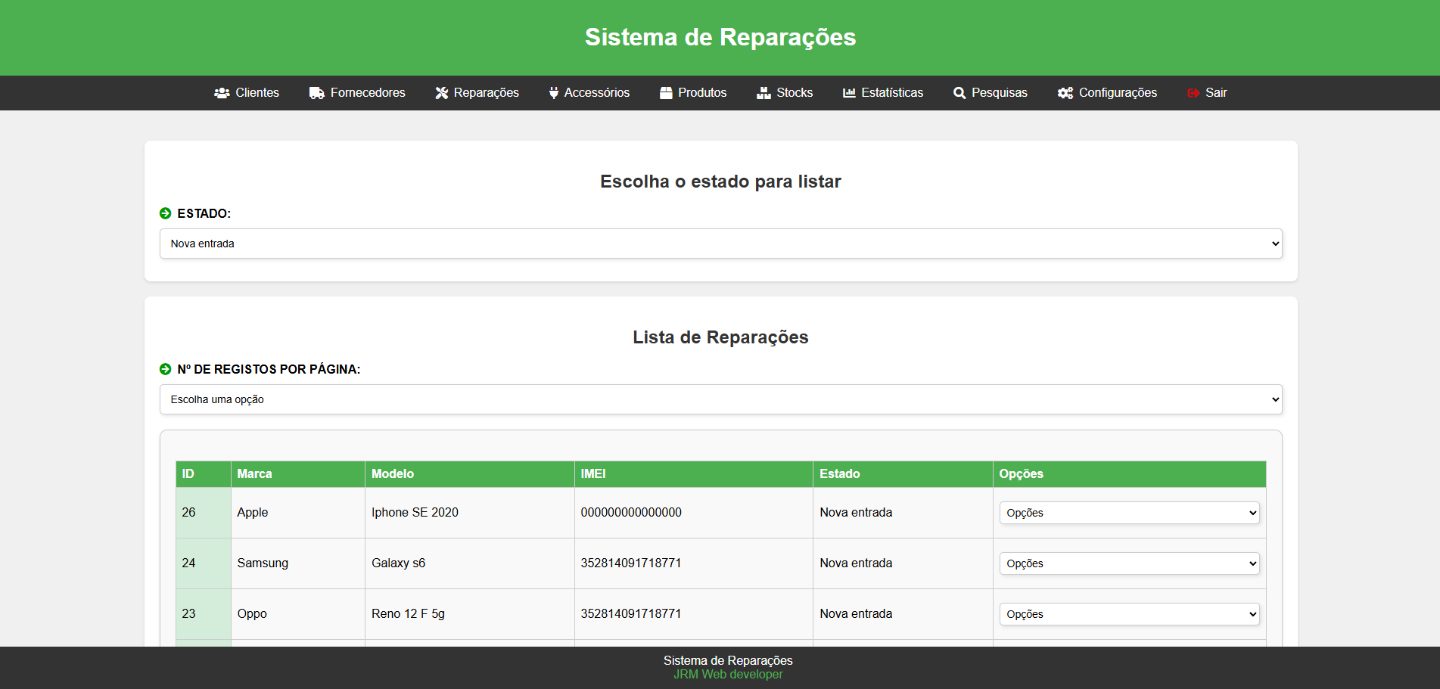Click the 'Lista de Reparações' heading
The height and width of the screenshot is (689, 1440).
(x=721, y=338)
